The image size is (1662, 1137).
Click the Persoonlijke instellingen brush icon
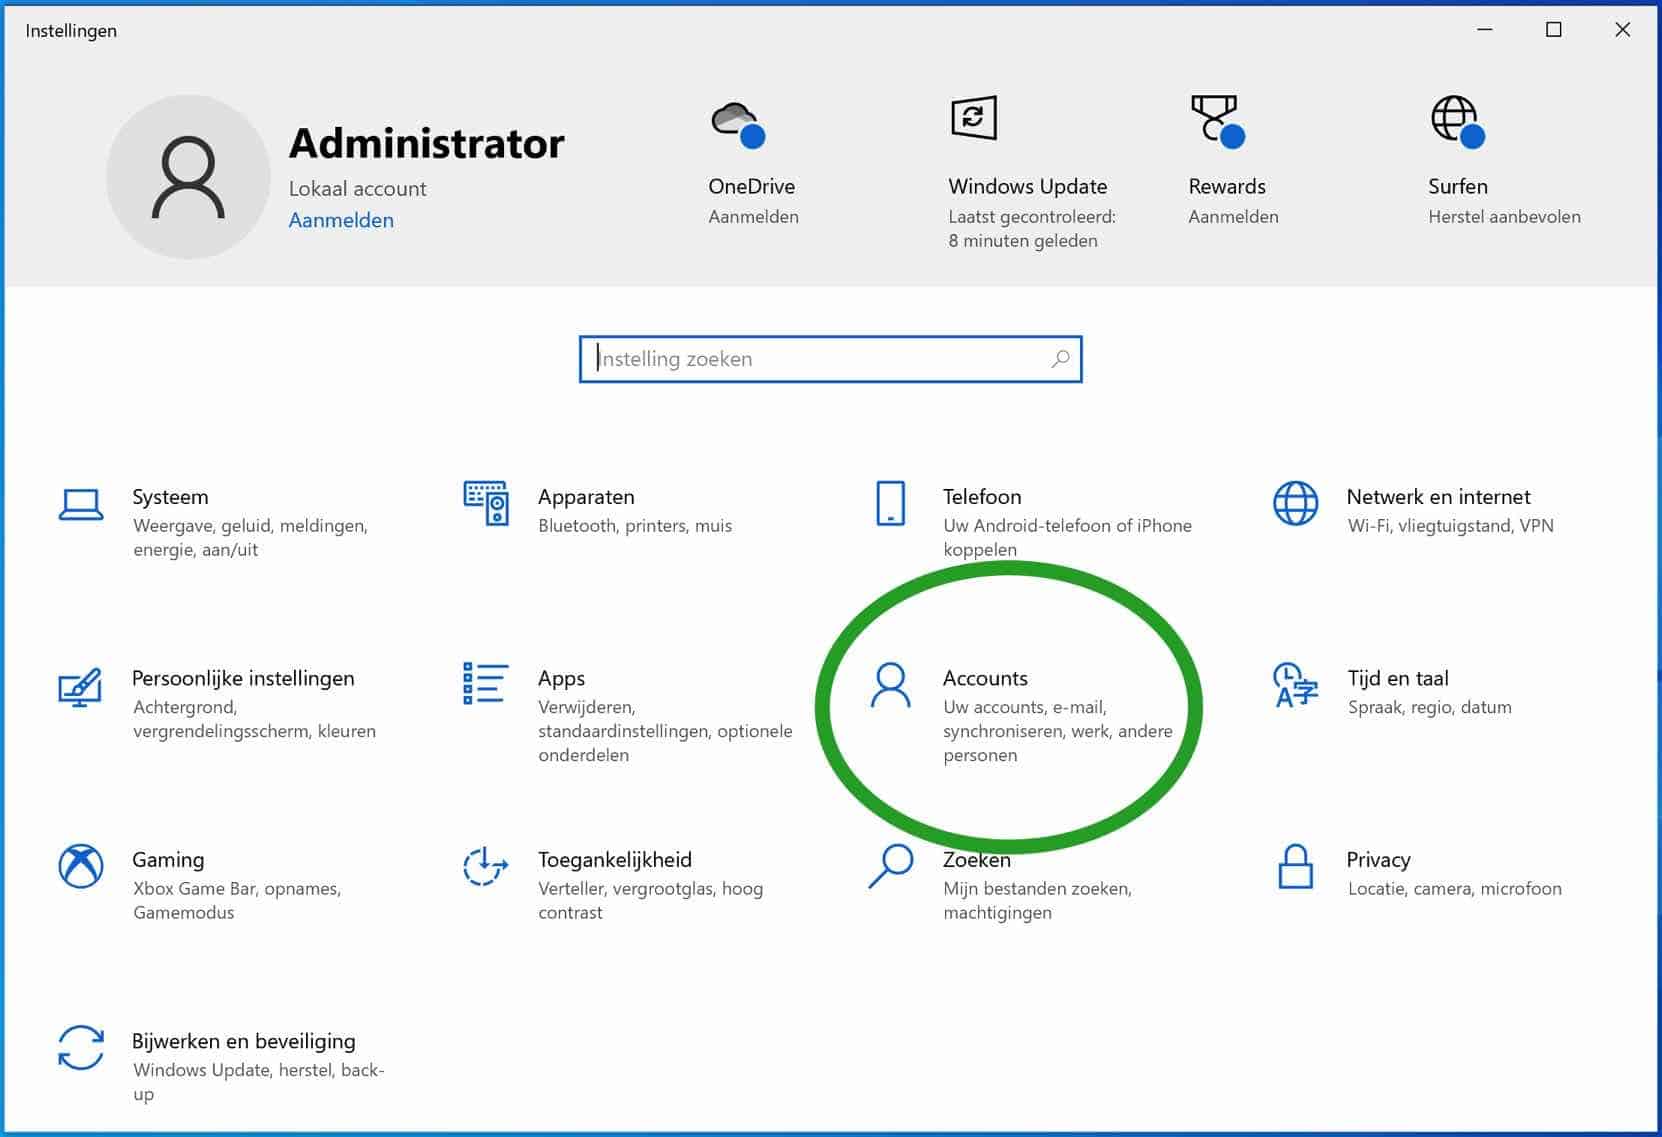(x=80, y=686)
